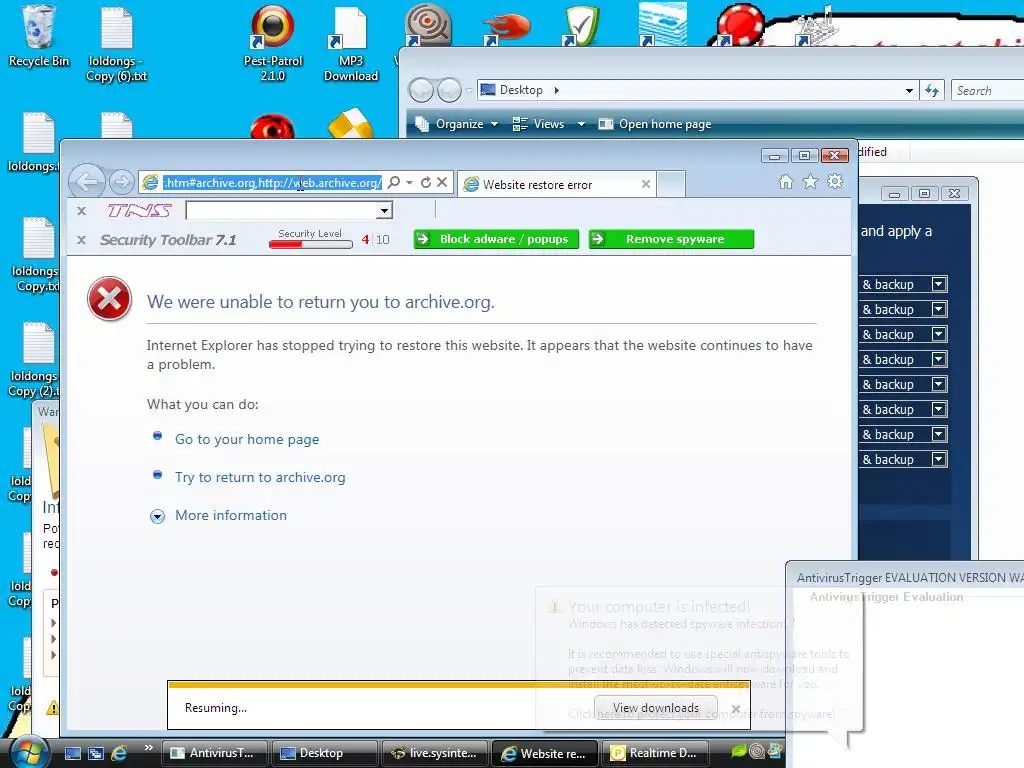Screen dimensions: 1024x768
Task: Expand More information section
Action: point(231,515)
